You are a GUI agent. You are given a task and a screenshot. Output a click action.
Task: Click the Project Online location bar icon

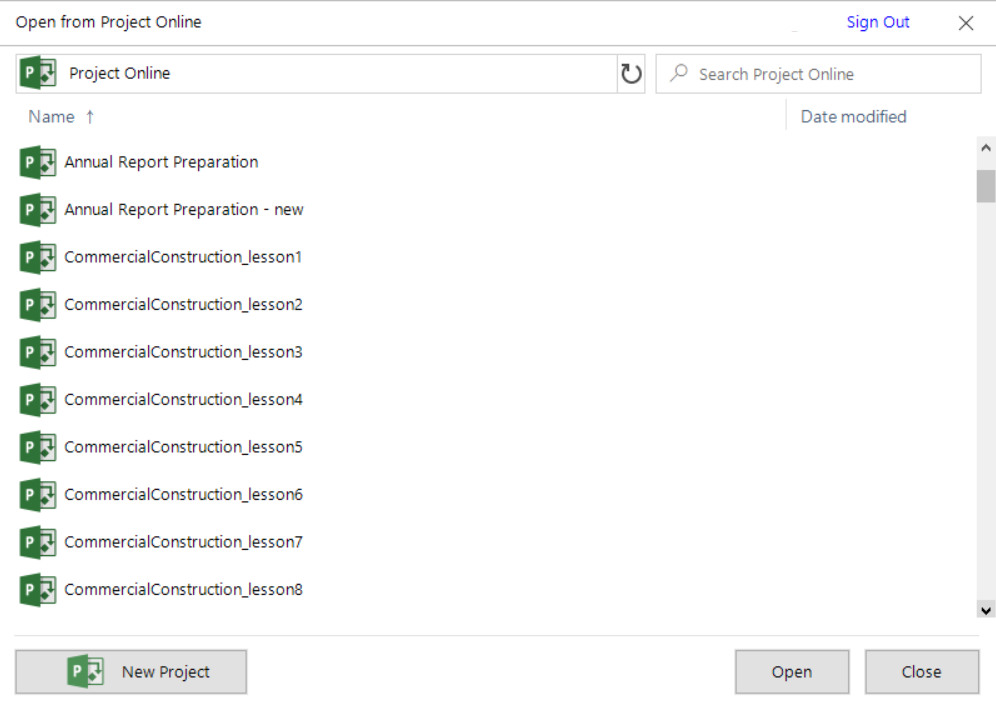(x=37, y=73)
